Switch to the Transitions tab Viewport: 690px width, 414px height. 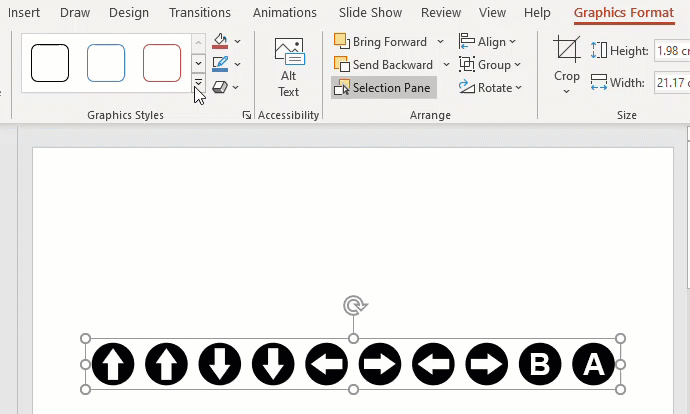(199, 13)
